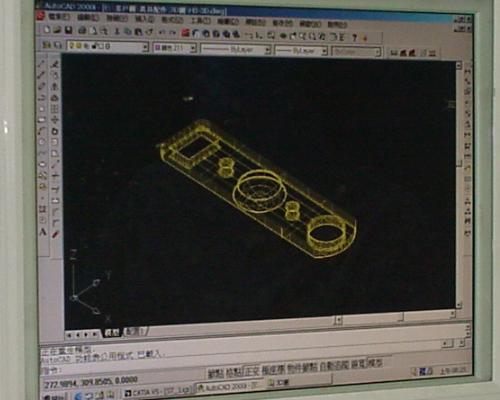Toggle 物件鎖點 object snap in status bar
The image size is (500, 400).
302,368
